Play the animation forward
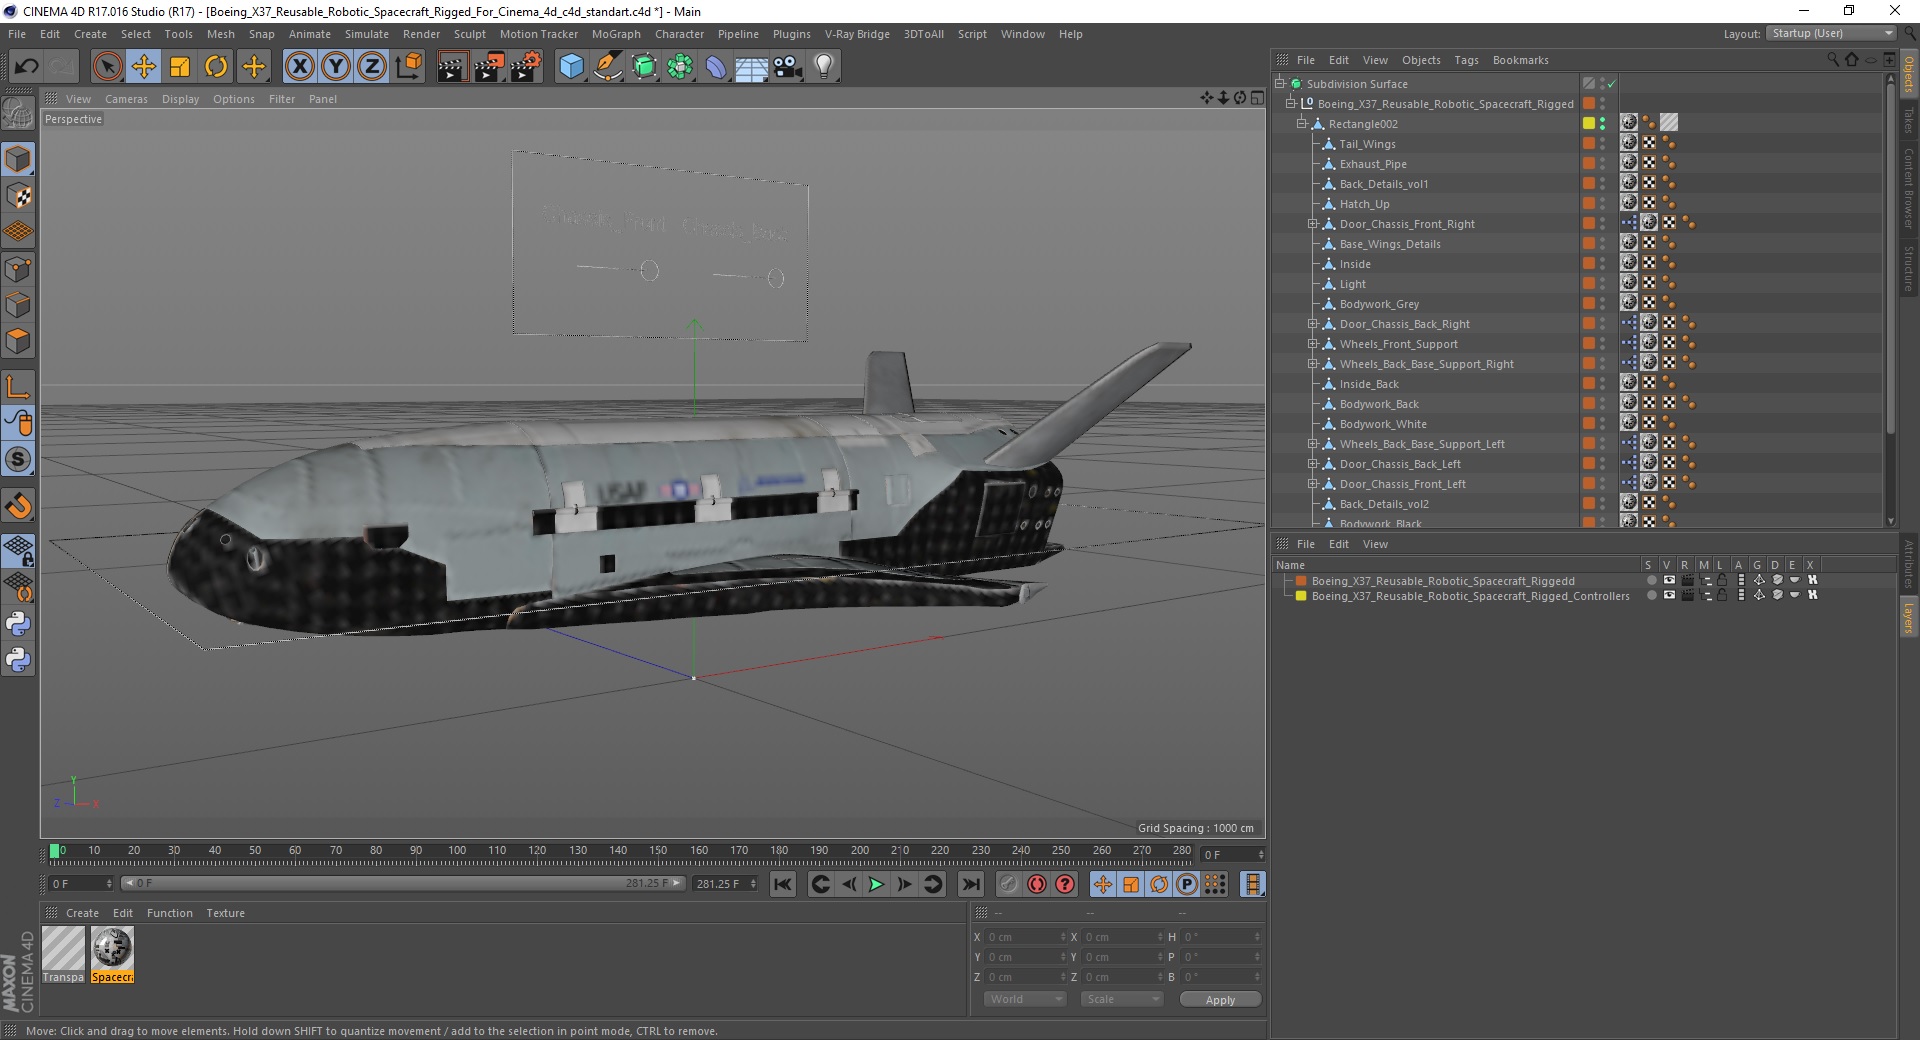The width and height of the screenshot is (1920, 1040). 876,884
